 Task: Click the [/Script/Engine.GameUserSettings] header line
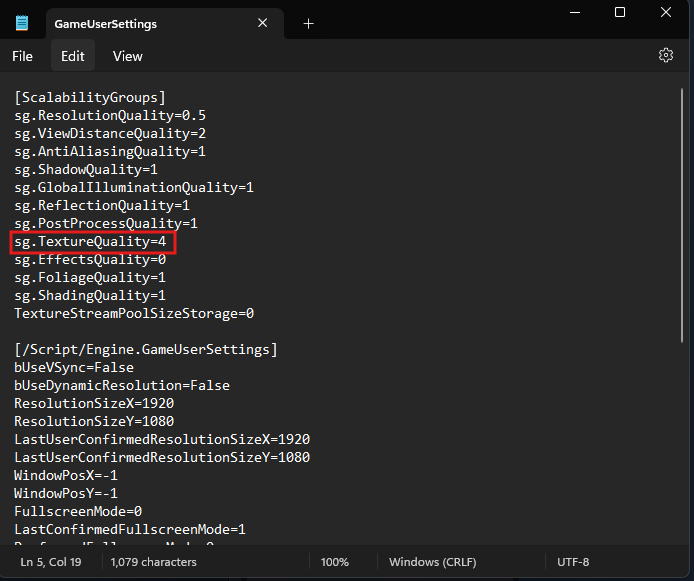146,350
